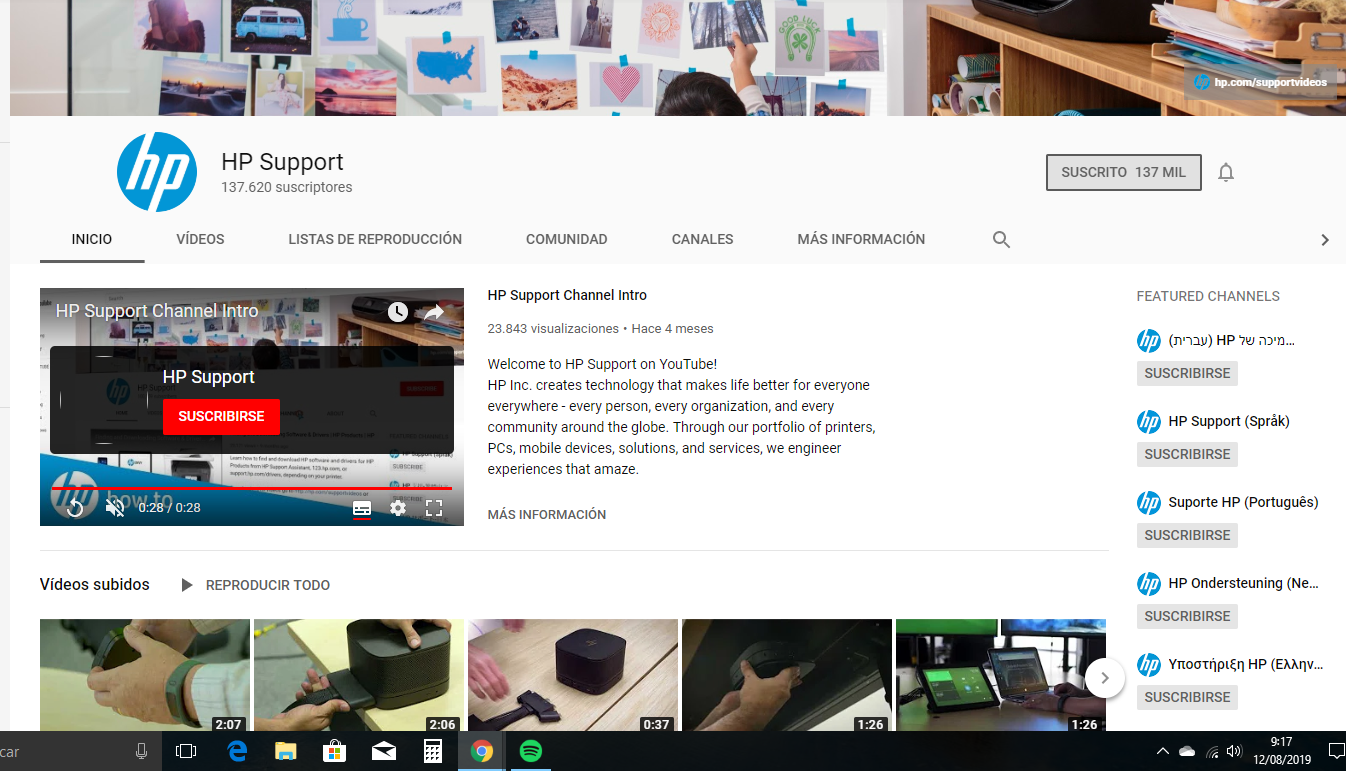Open the video settings gear in the player
This screenshot has width=1346, height=771.
(x=398, y=508)
